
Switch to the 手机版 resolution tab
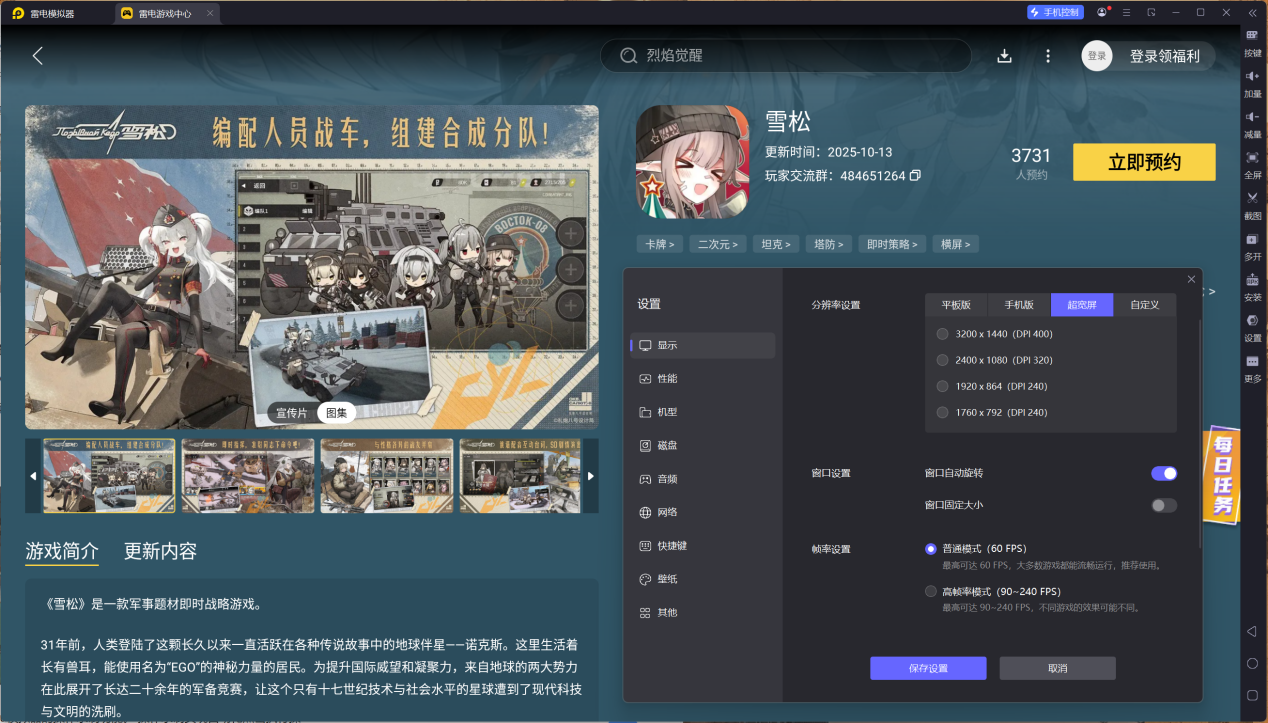pos(1018,305)
